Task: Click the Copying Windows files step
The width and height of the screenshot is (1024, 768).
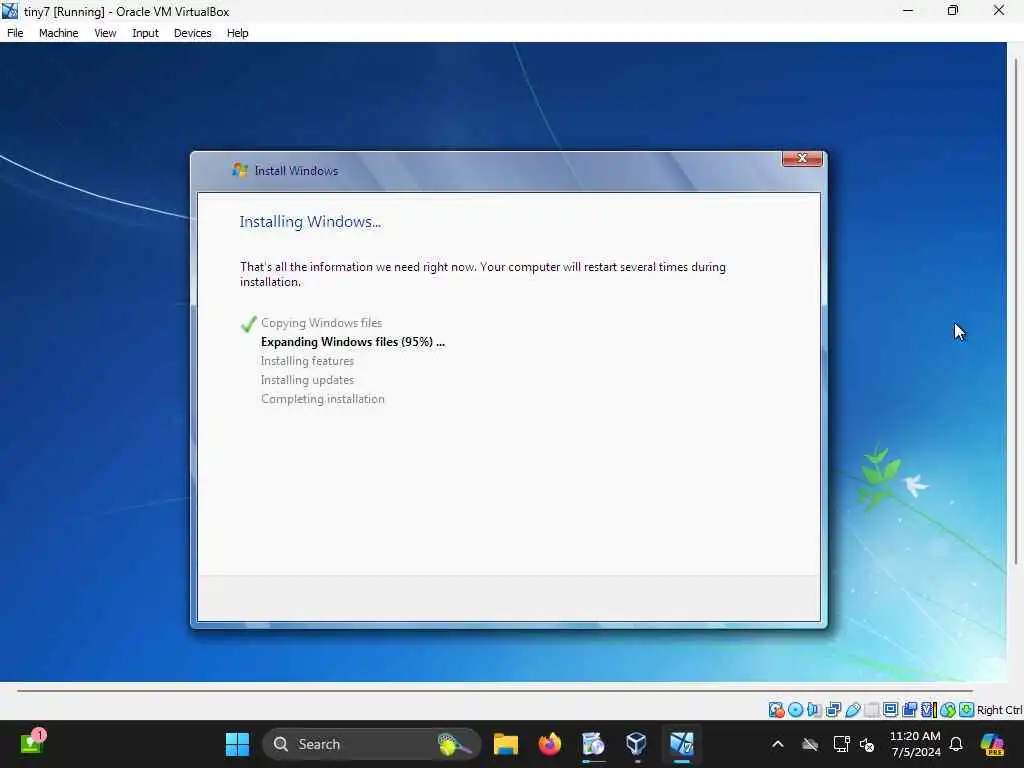Action: tap(321, 323)
